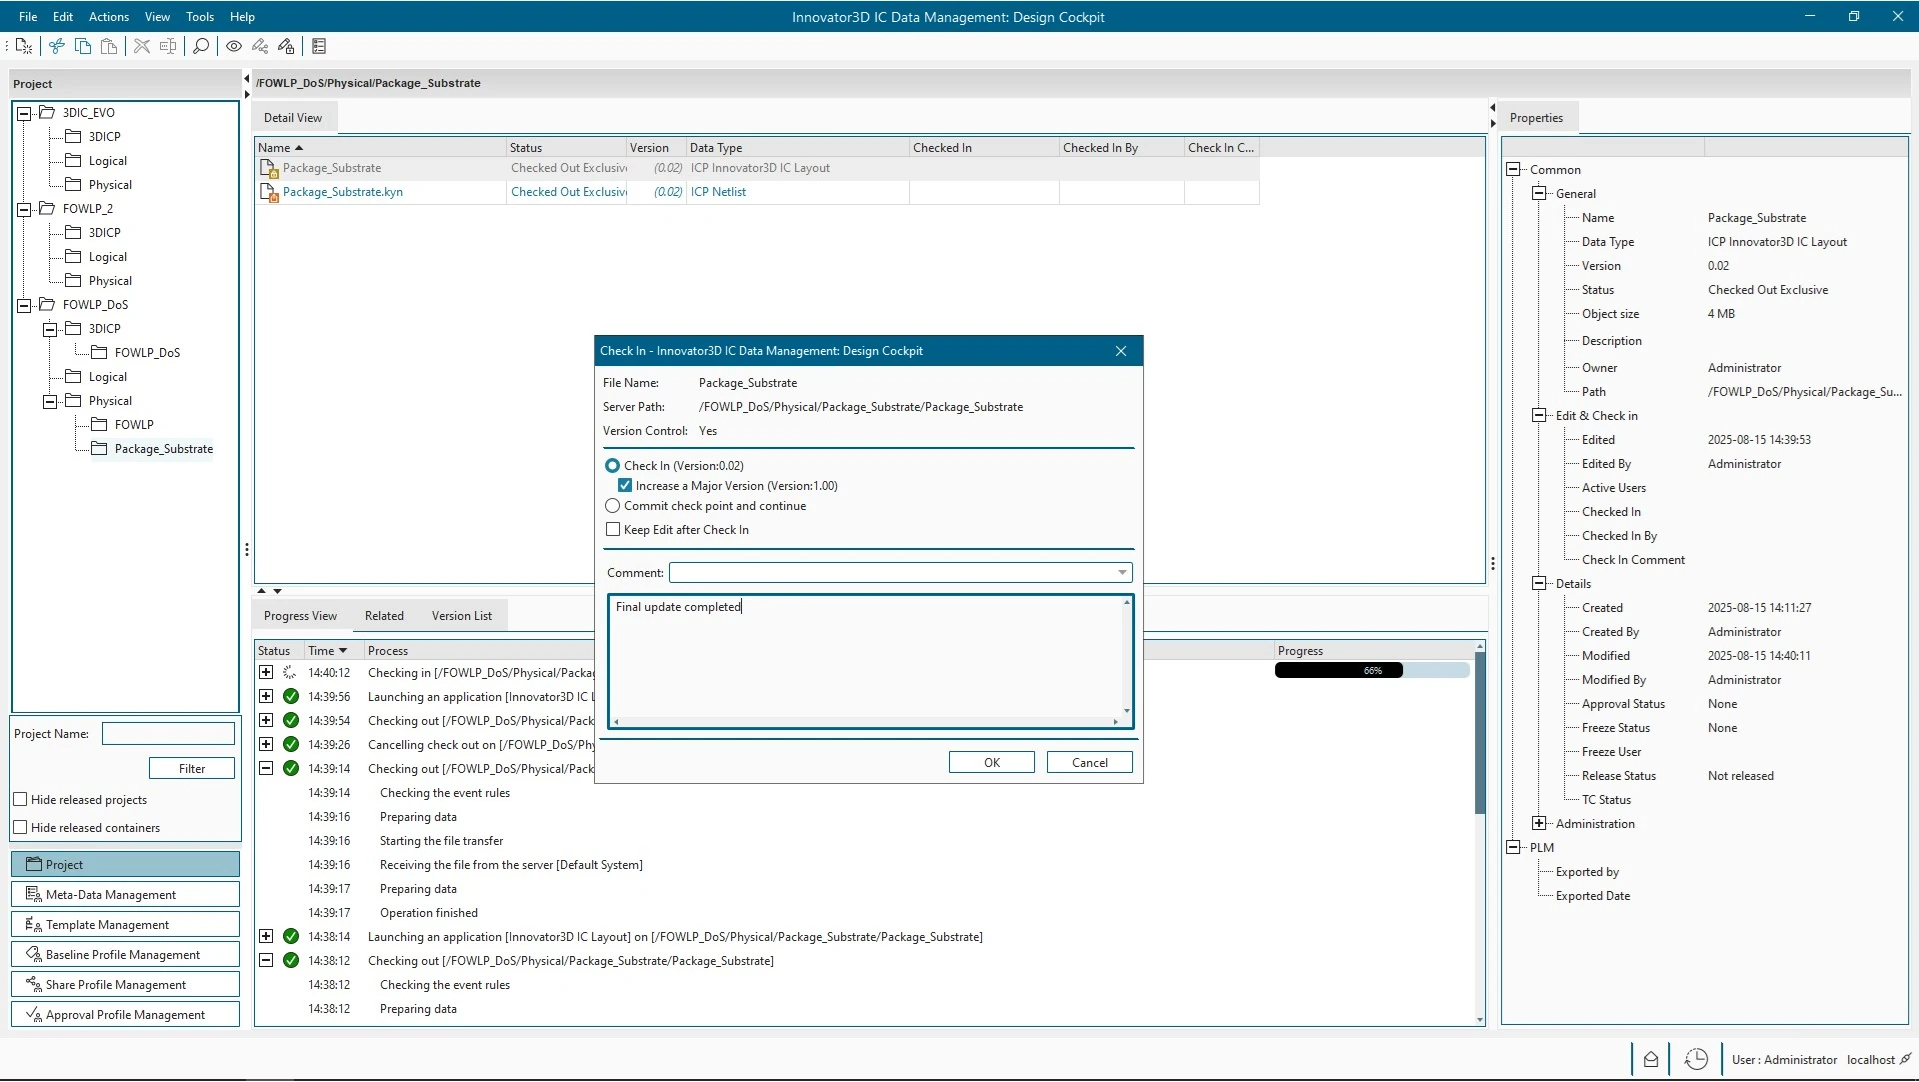Click the connection plug icon beside localhost

(x=1905, y=1059)
